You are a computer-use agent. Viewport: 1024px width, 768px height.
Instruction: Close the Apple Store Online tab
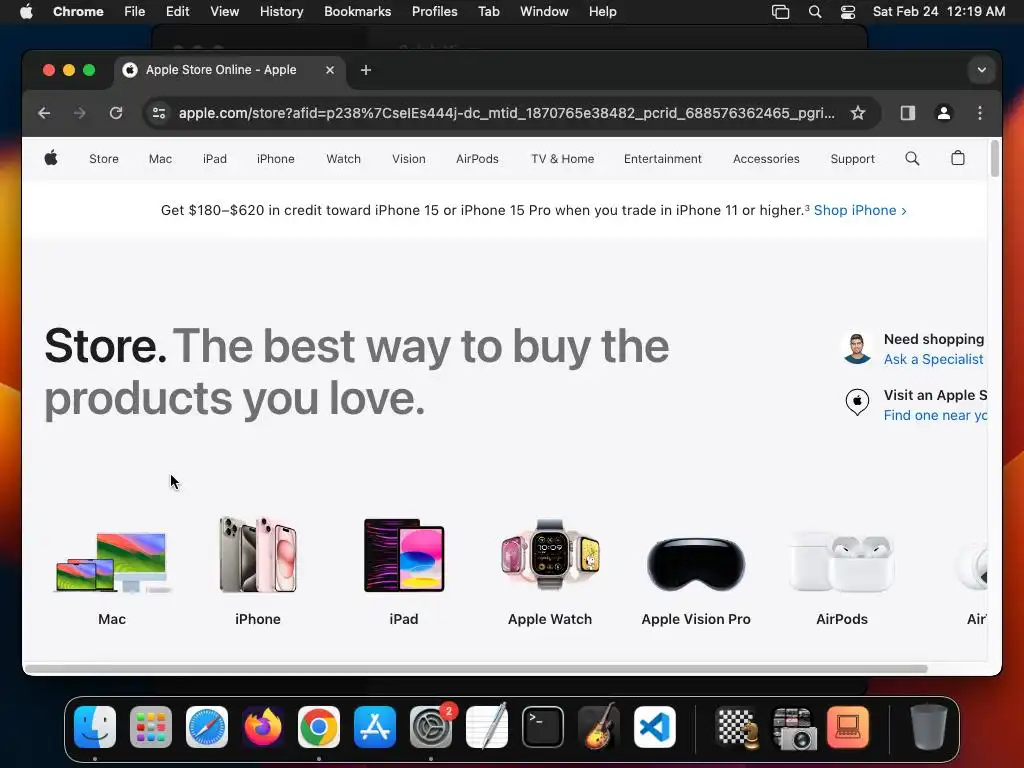click(x=330, y=70)
